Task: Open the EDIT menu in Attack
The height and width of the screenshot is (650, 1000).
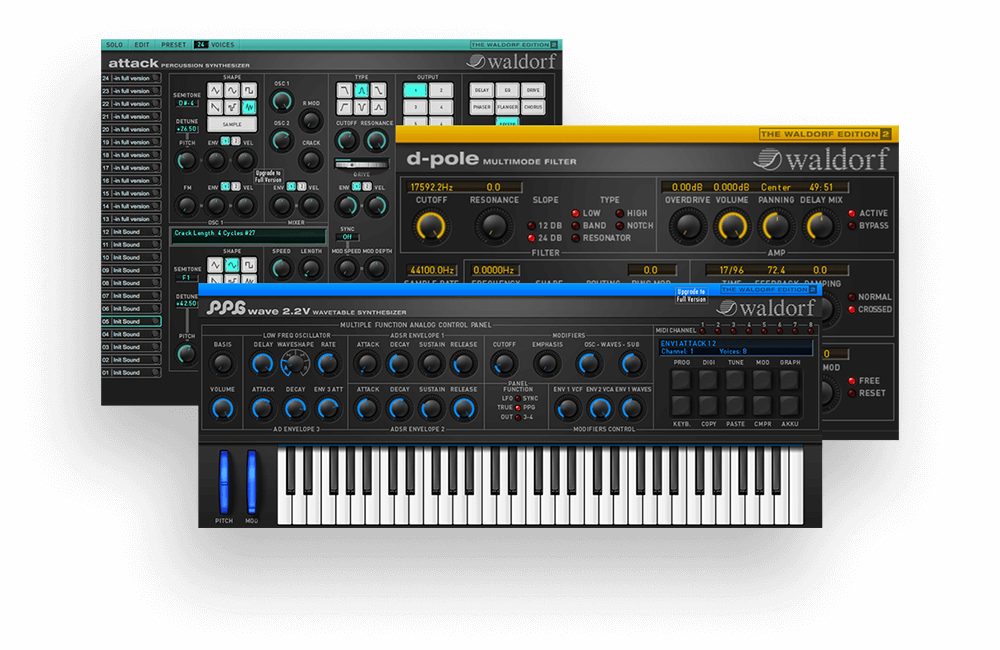Action: click(x=142, y=45)
